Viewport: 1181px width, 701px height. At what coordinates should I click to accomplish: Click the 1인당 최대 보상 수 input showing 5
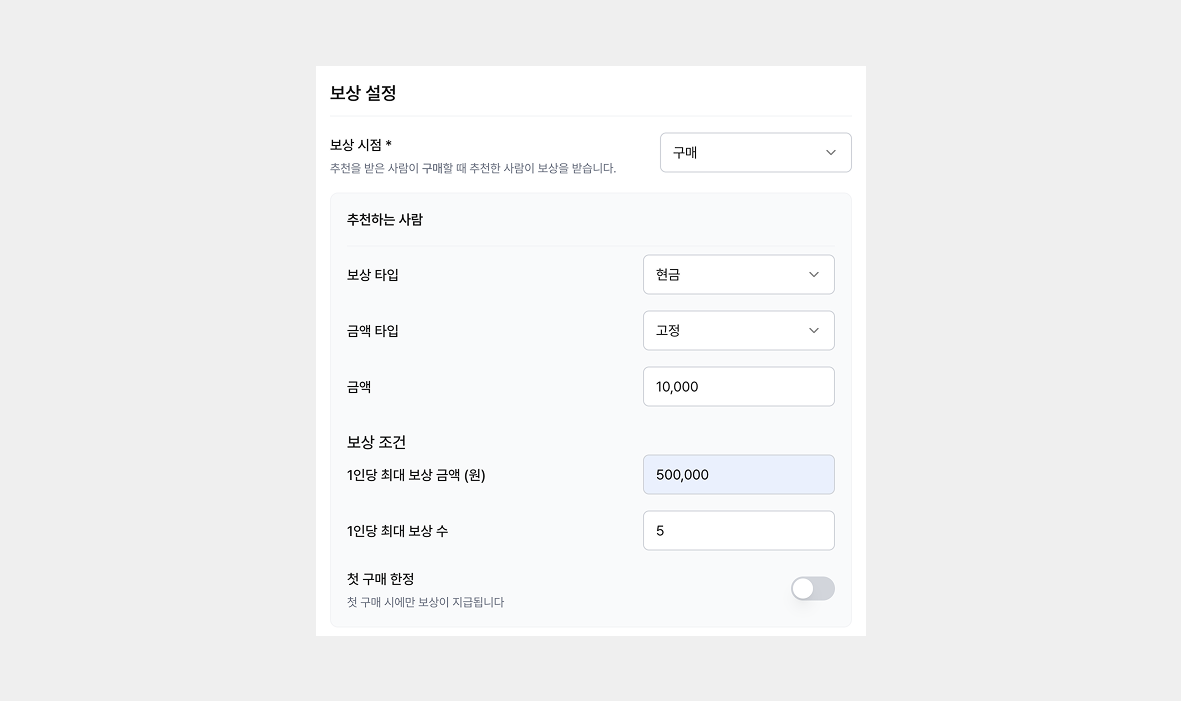point(738,530)
